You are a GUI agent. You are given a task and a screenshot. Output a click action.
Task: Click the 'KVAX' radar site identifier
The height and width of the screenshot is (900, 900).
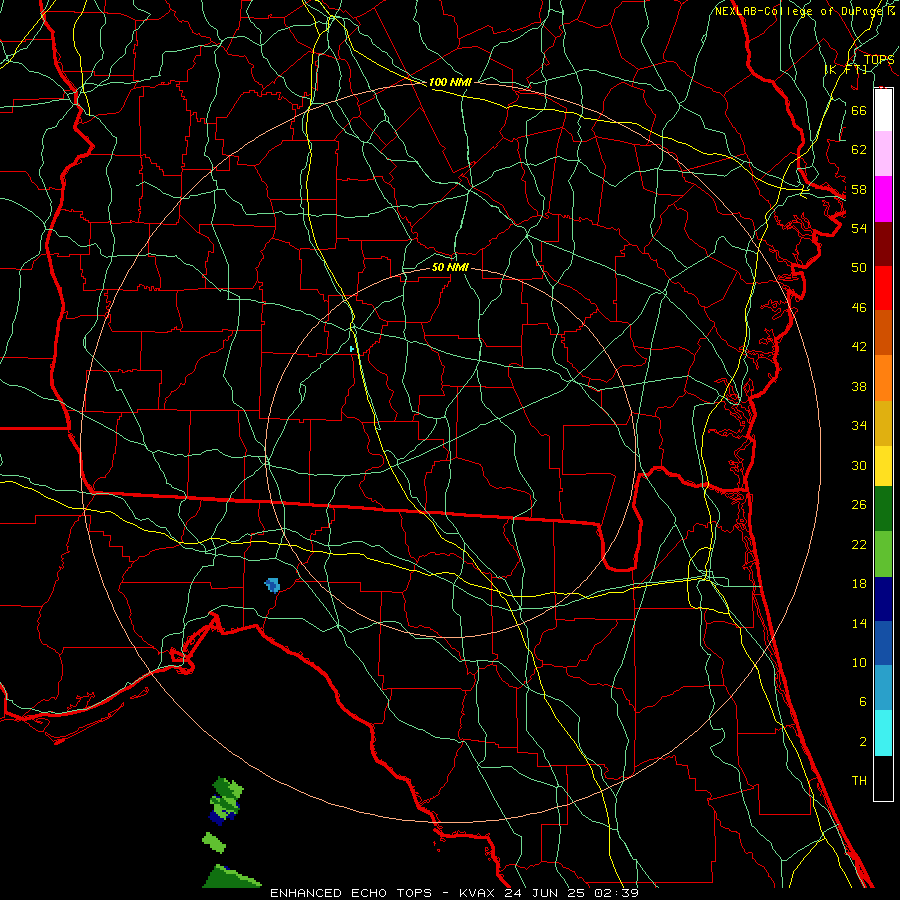478,893
